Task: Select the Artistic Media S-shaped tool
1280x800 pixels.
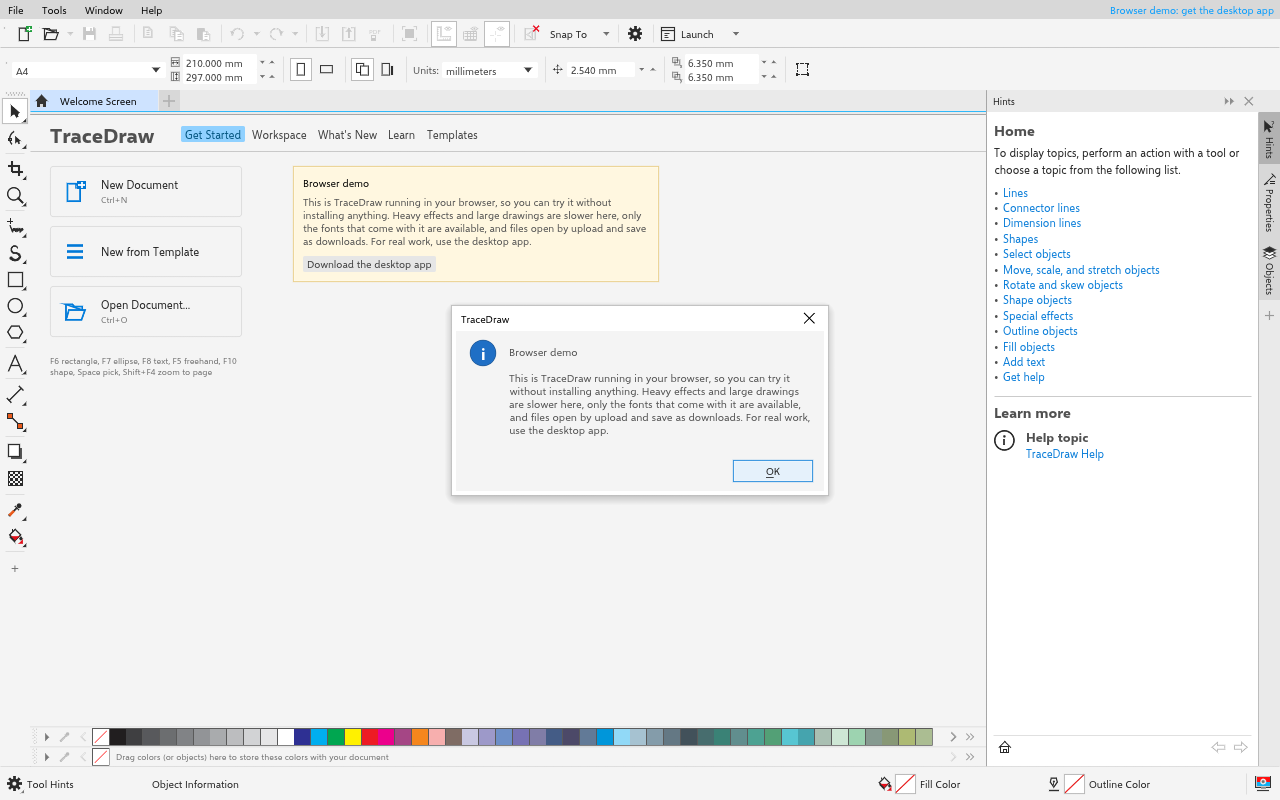Action: [x=15, y=253]
